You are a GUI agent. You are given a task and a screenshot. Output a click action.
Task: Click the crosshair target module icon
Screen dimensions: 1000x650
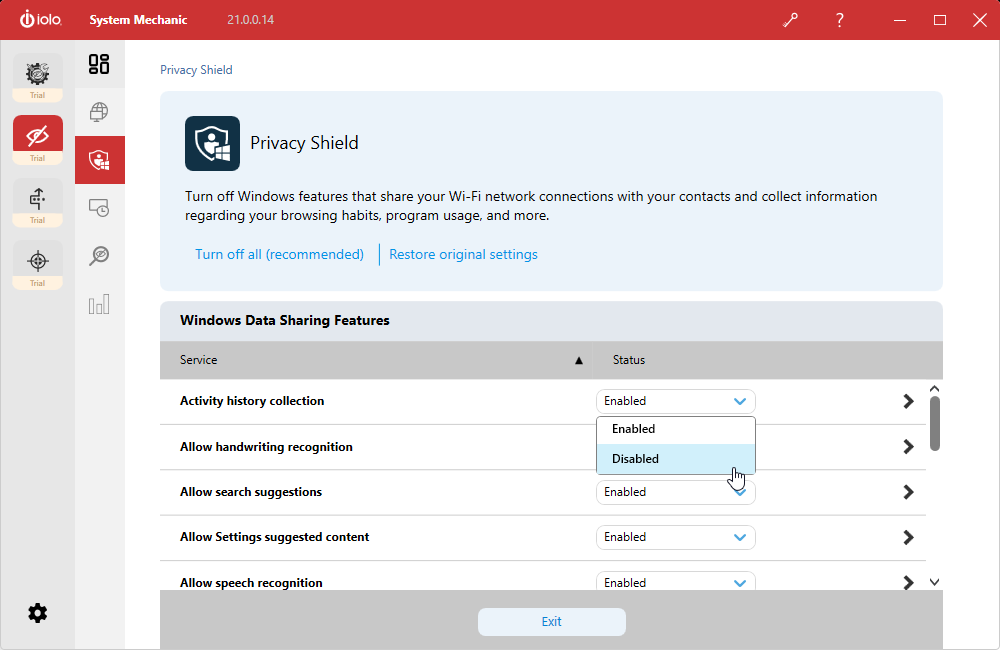[x=38, y=261]
